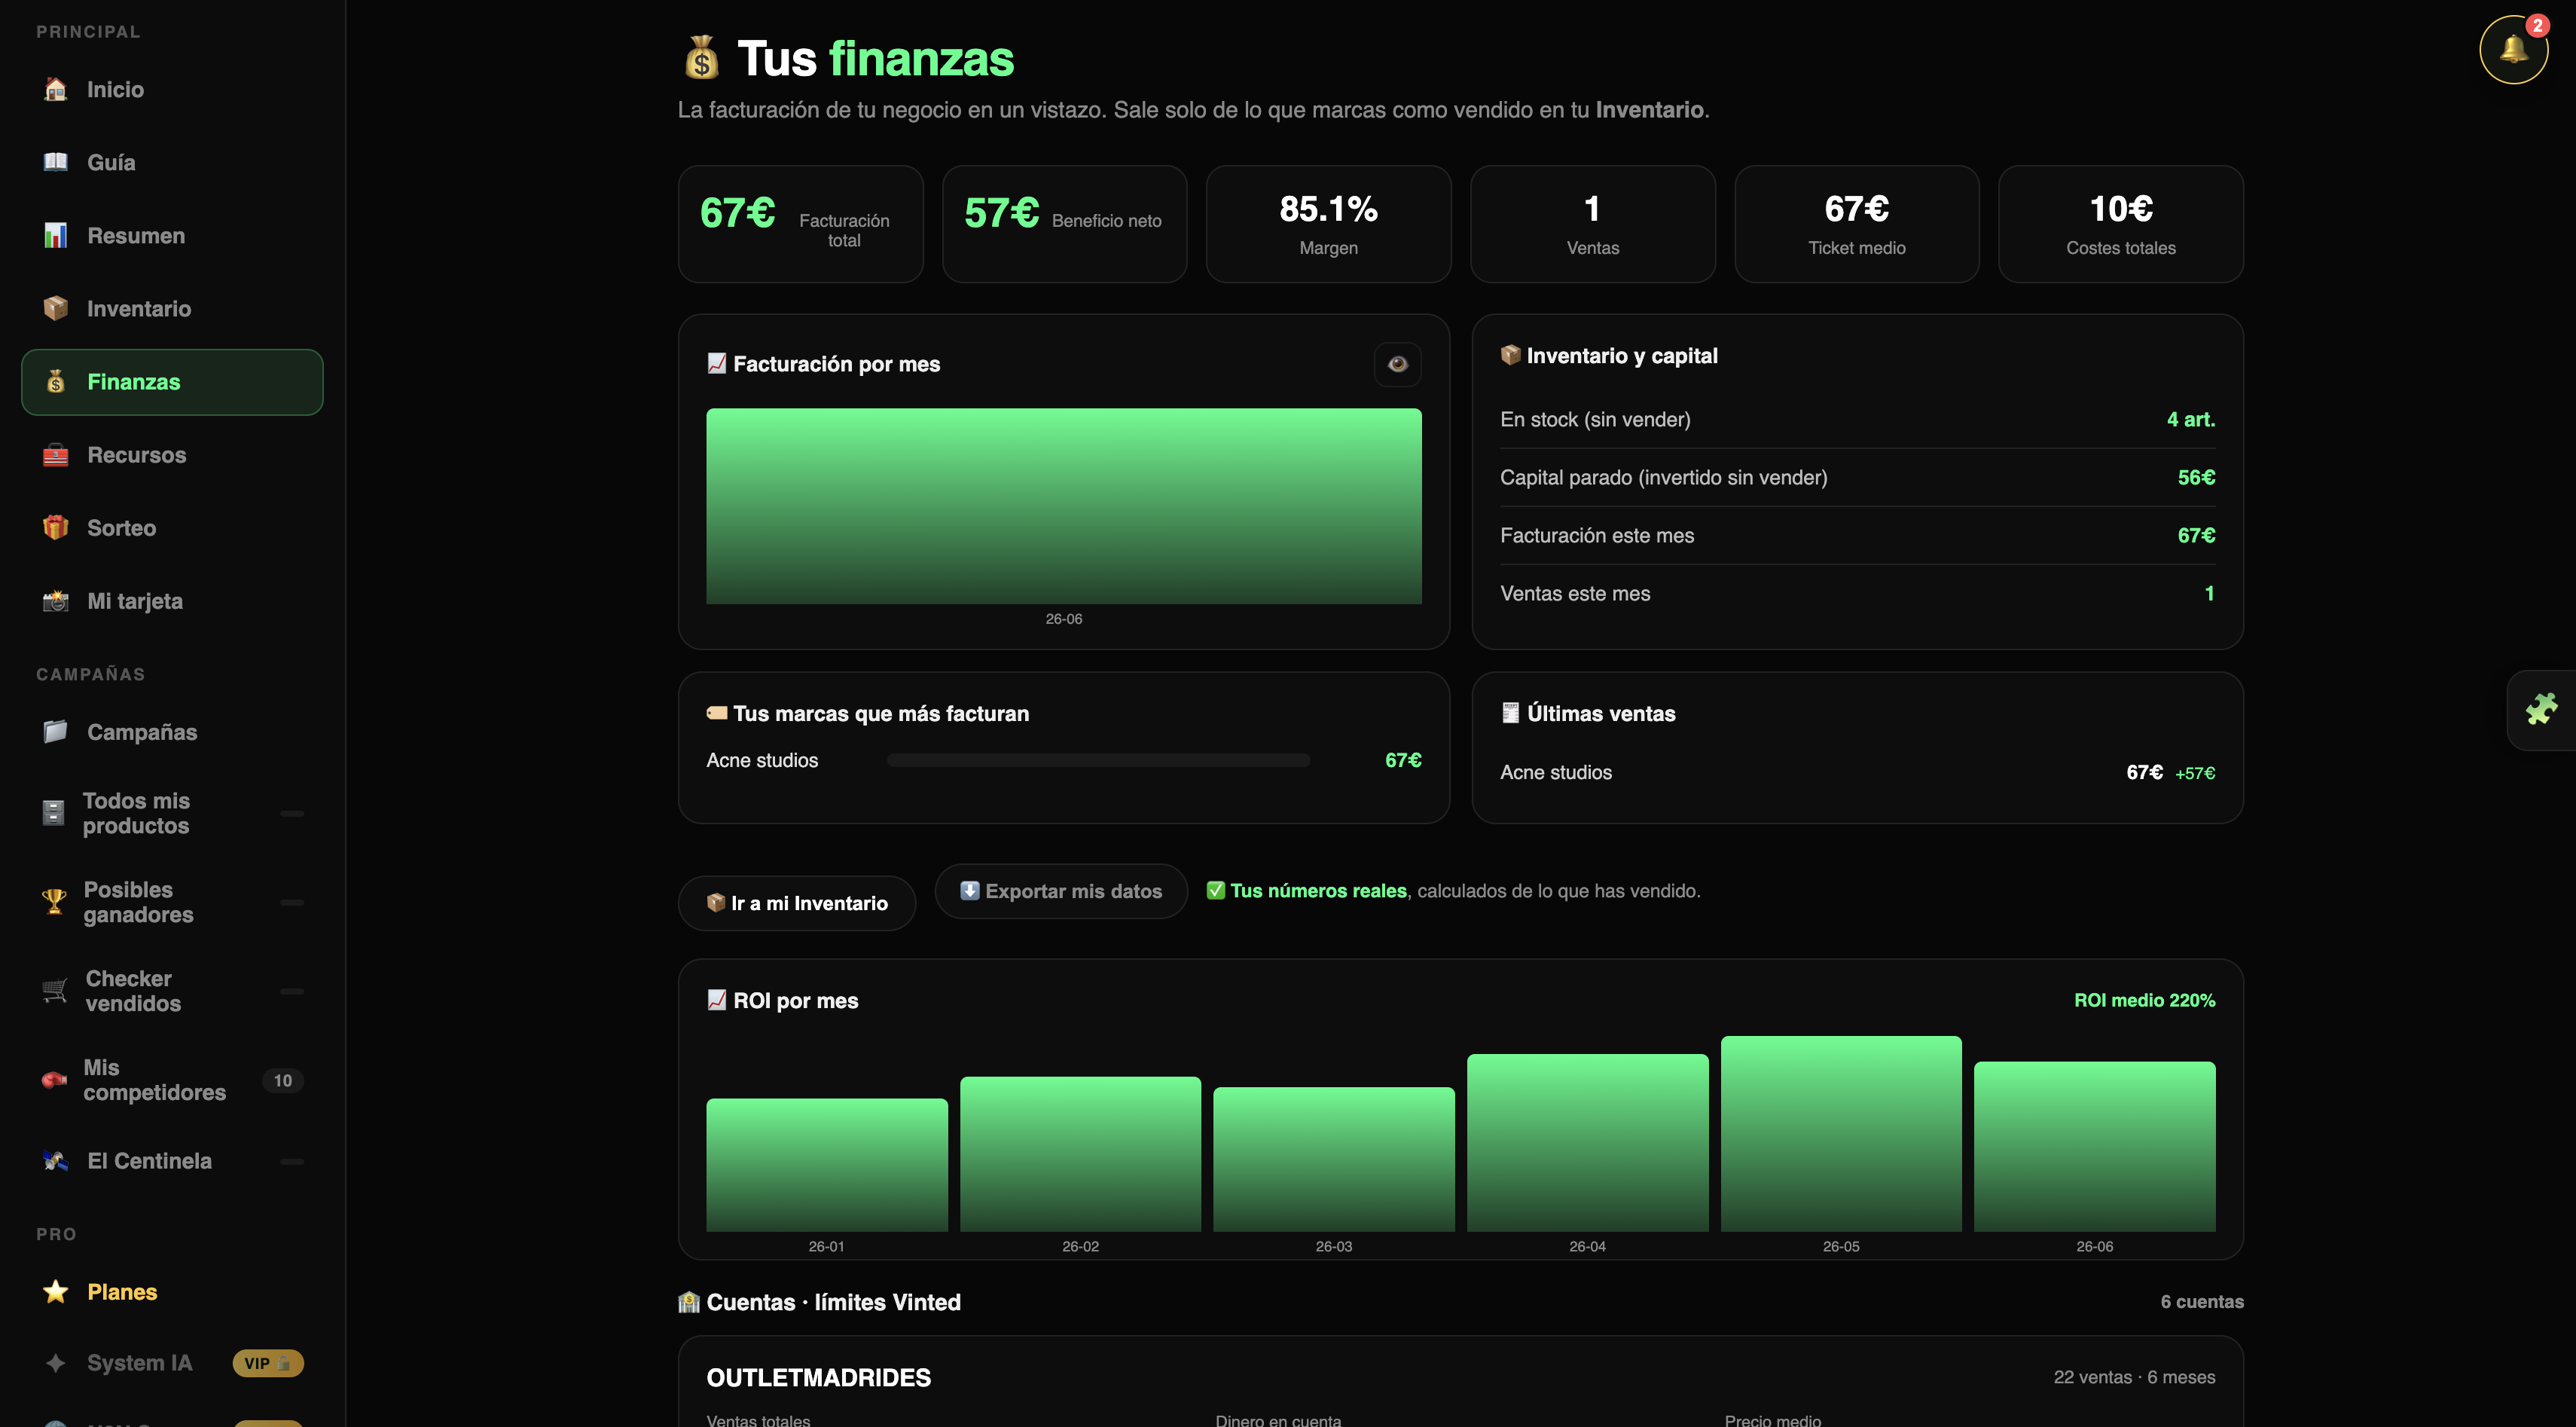Click the Todos mis productos cabinet icon
2576x1427 pixels.
[x=54, y=813]
